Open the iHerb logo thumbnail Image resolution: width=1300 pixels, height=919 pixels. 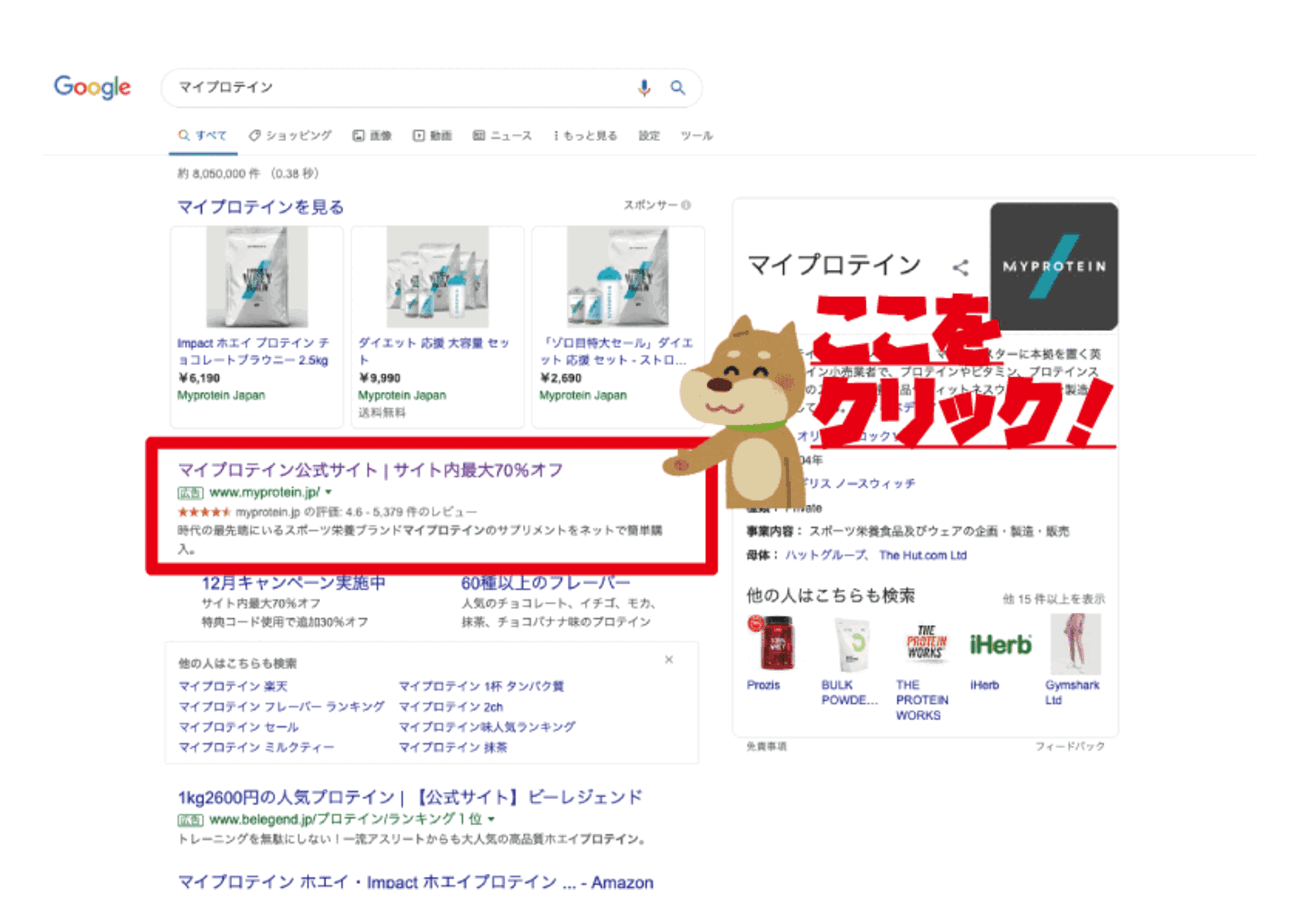pos(1001,644)
